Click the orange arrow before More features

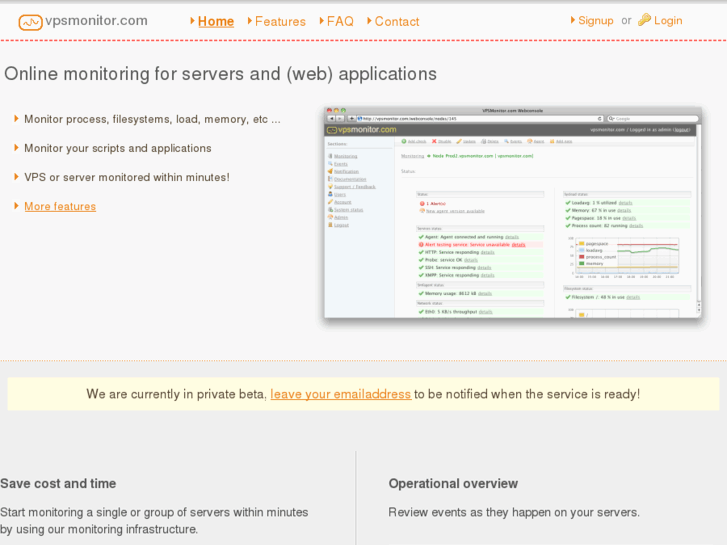[x=17, y=205]
